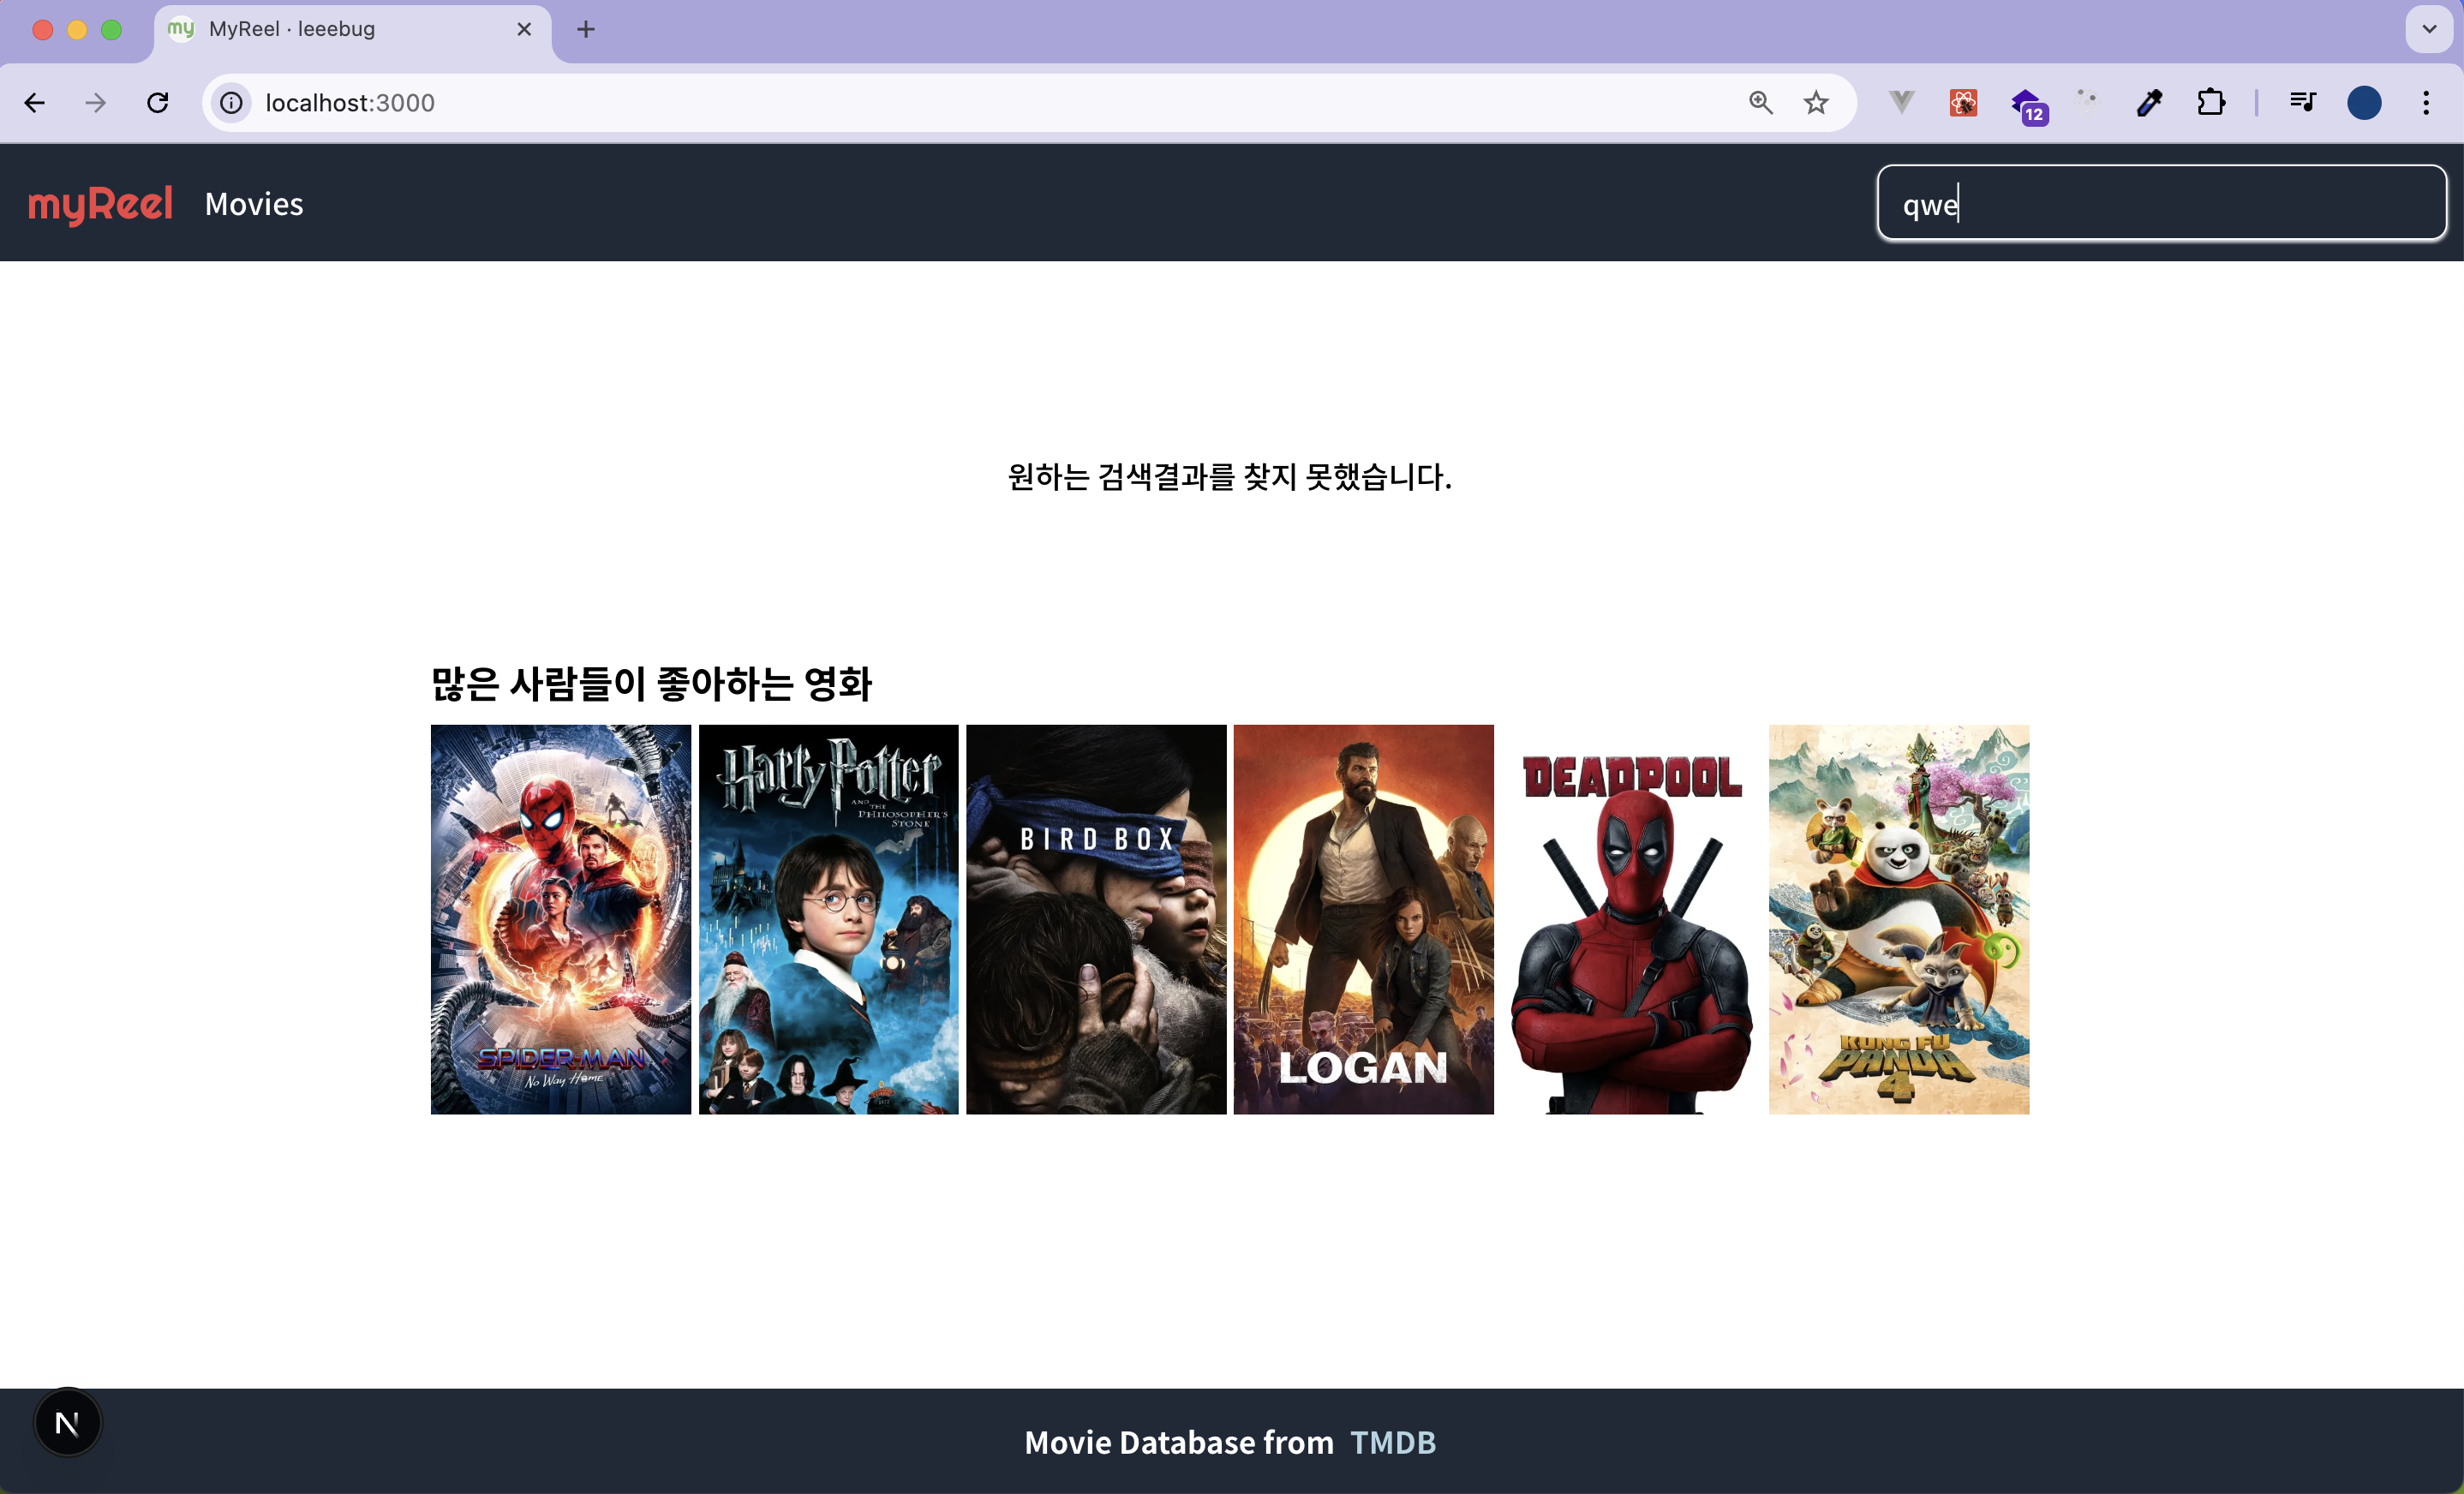Open the Kung Fu Panda 4 poster
The image size is (2464, 1494).
(x=1899, y=919)
